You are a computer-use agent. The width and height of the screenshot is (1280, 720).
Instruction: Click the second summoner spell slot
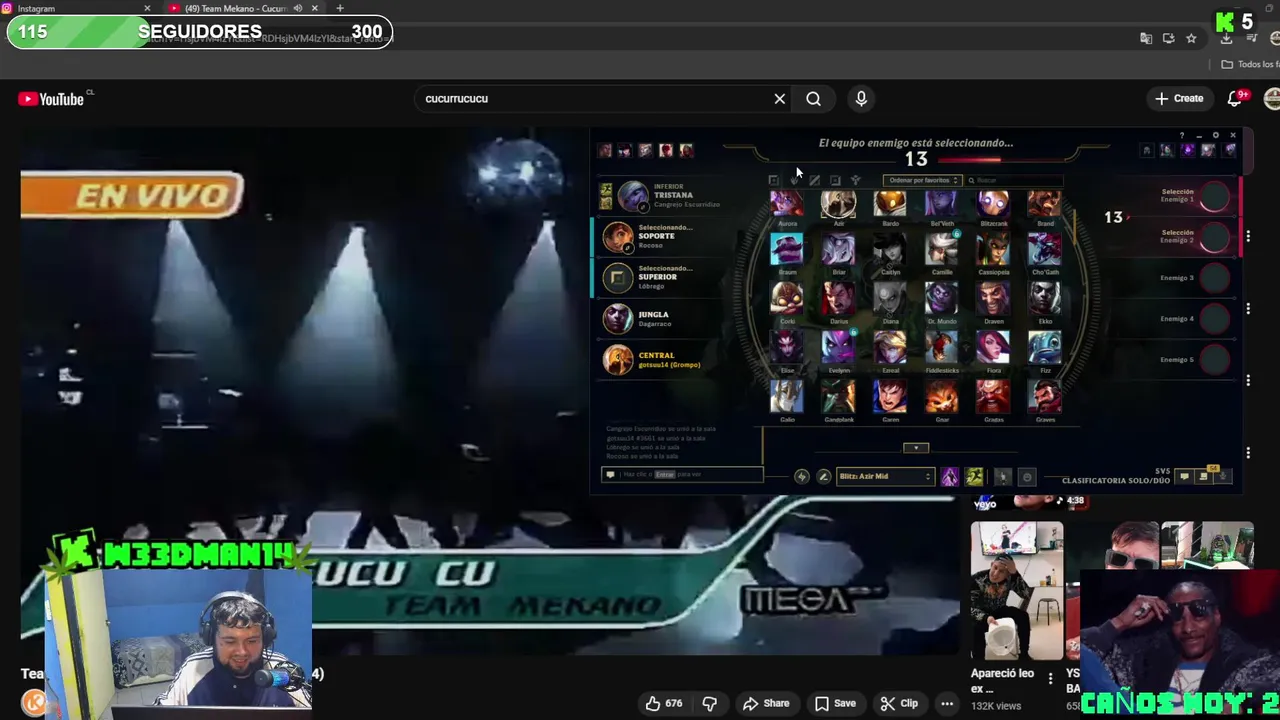(974, 477)
